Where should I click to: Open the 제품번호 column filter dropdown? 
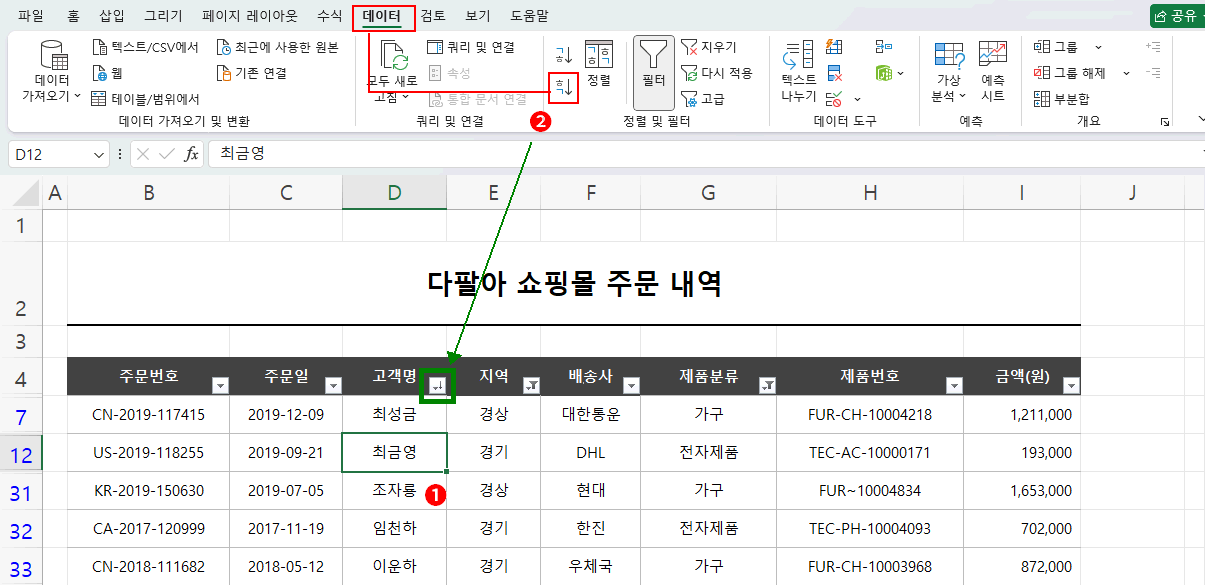click(954, 385)
